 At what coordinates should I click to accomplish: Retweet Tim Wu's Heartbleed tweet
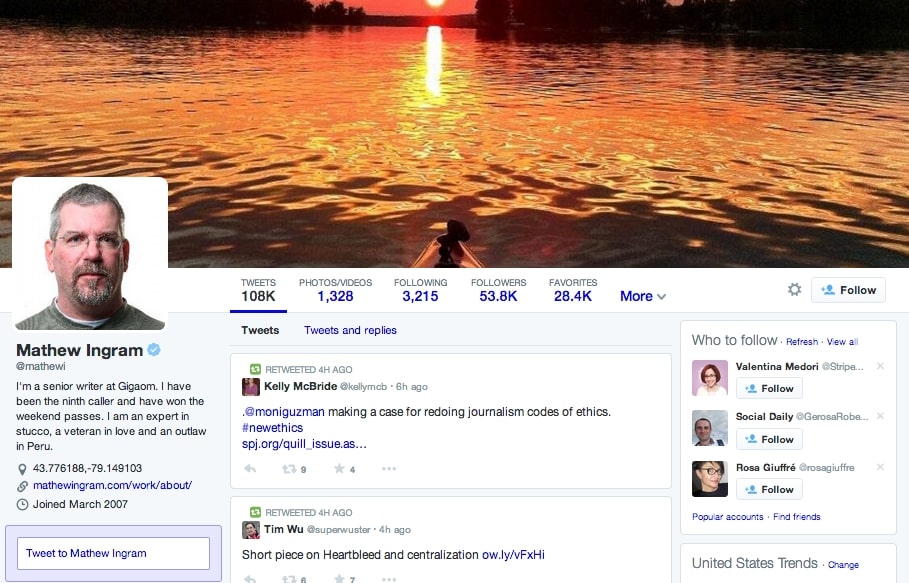point(289,576)
